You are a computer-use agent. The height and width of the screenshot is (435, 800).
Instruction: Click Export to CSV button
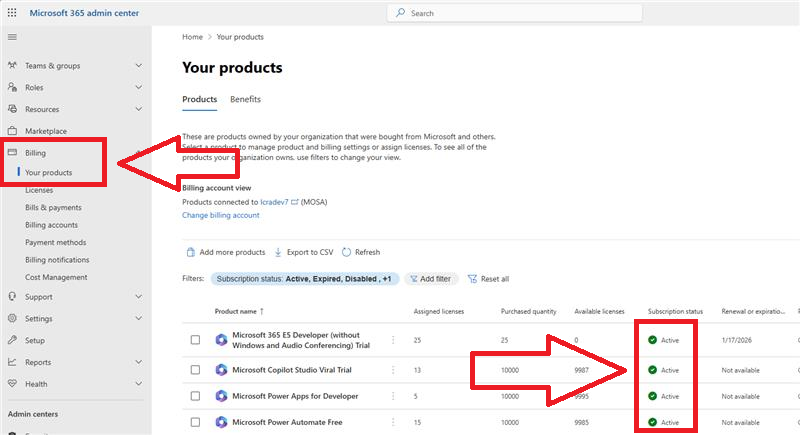[x=304, y=252]
